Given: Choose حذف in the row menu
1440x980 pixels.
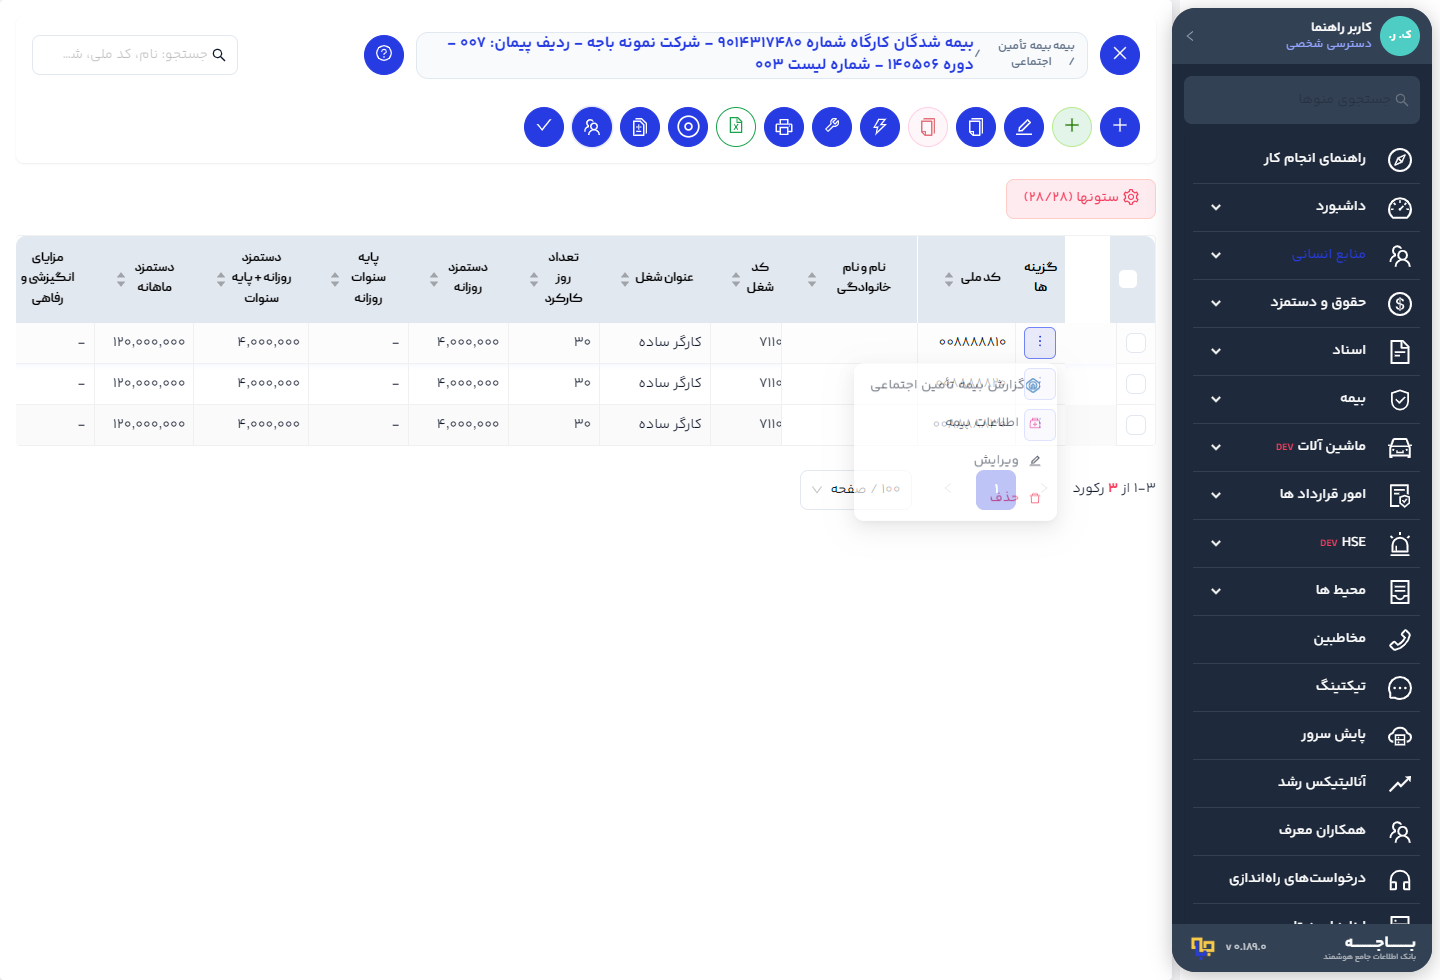Looking at the screenshot, I should pyautogui.click(x=956, y=497).
